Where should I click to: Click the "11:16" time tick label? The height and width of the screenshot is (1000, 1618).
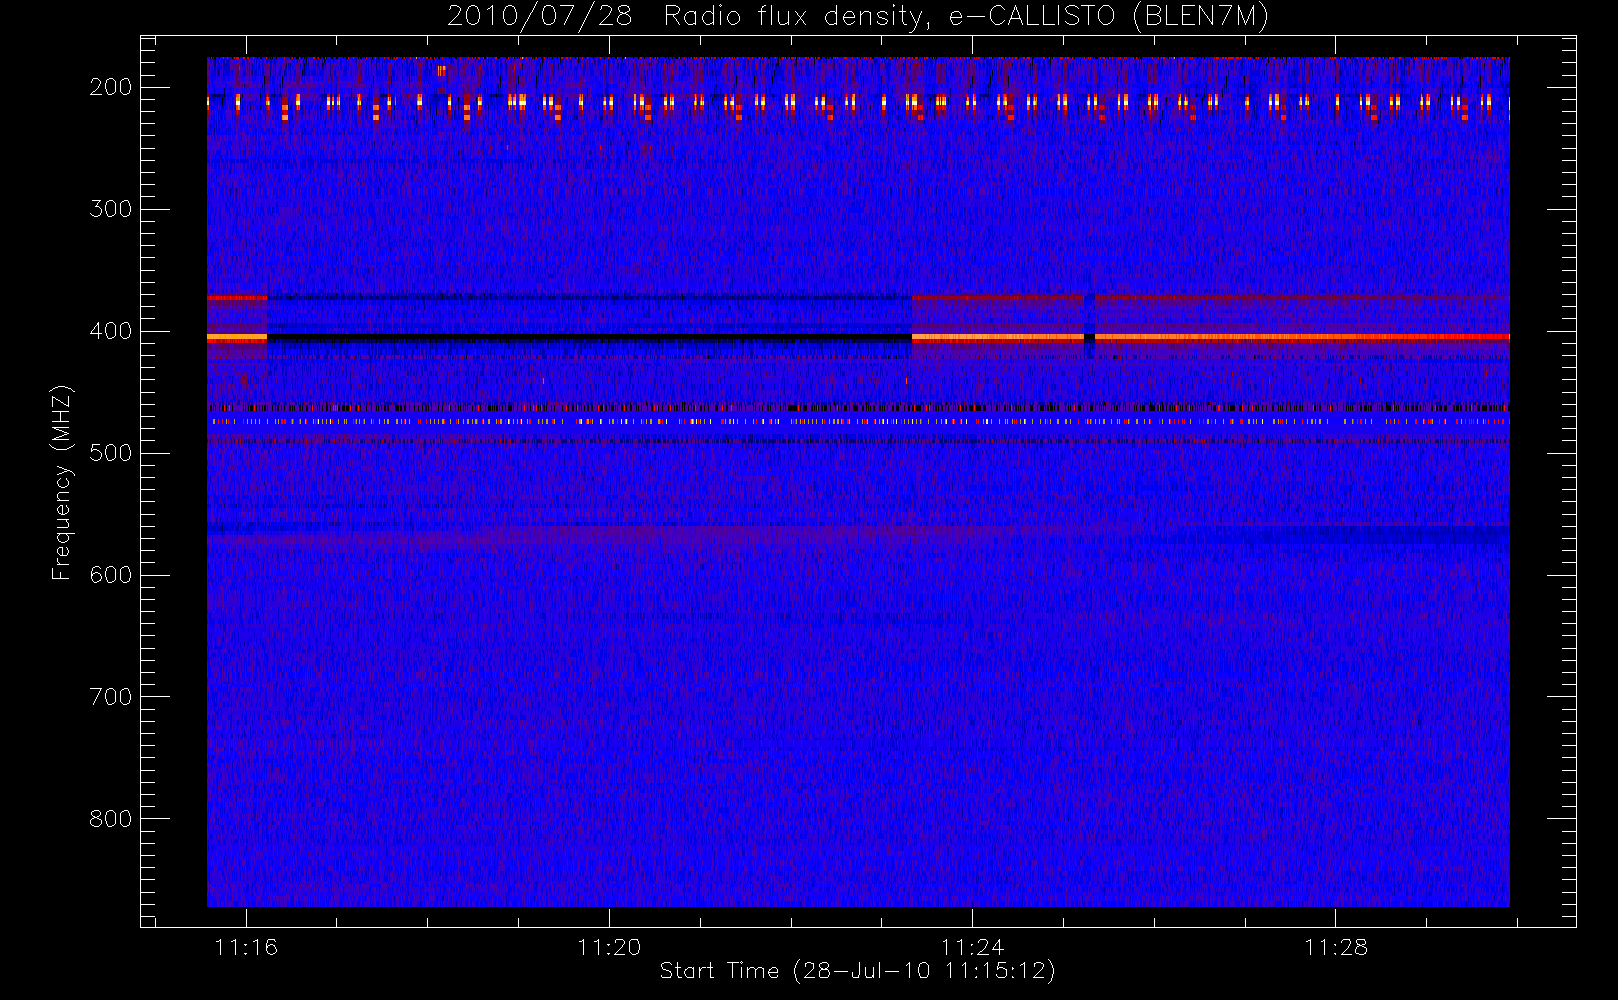click(x=246, y=947)
